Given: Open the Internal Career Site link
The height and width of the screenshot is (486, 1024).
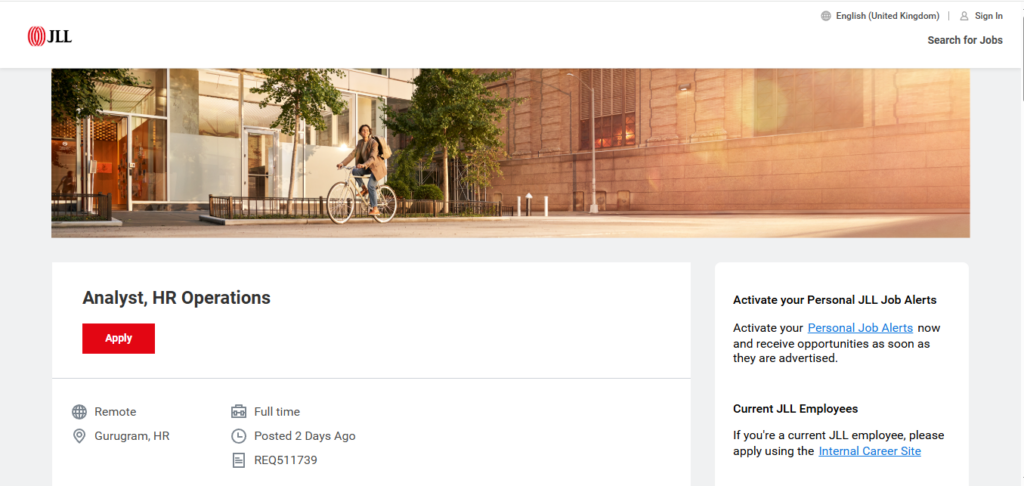Looking at the screenshot, I should (x=870, y=451).
